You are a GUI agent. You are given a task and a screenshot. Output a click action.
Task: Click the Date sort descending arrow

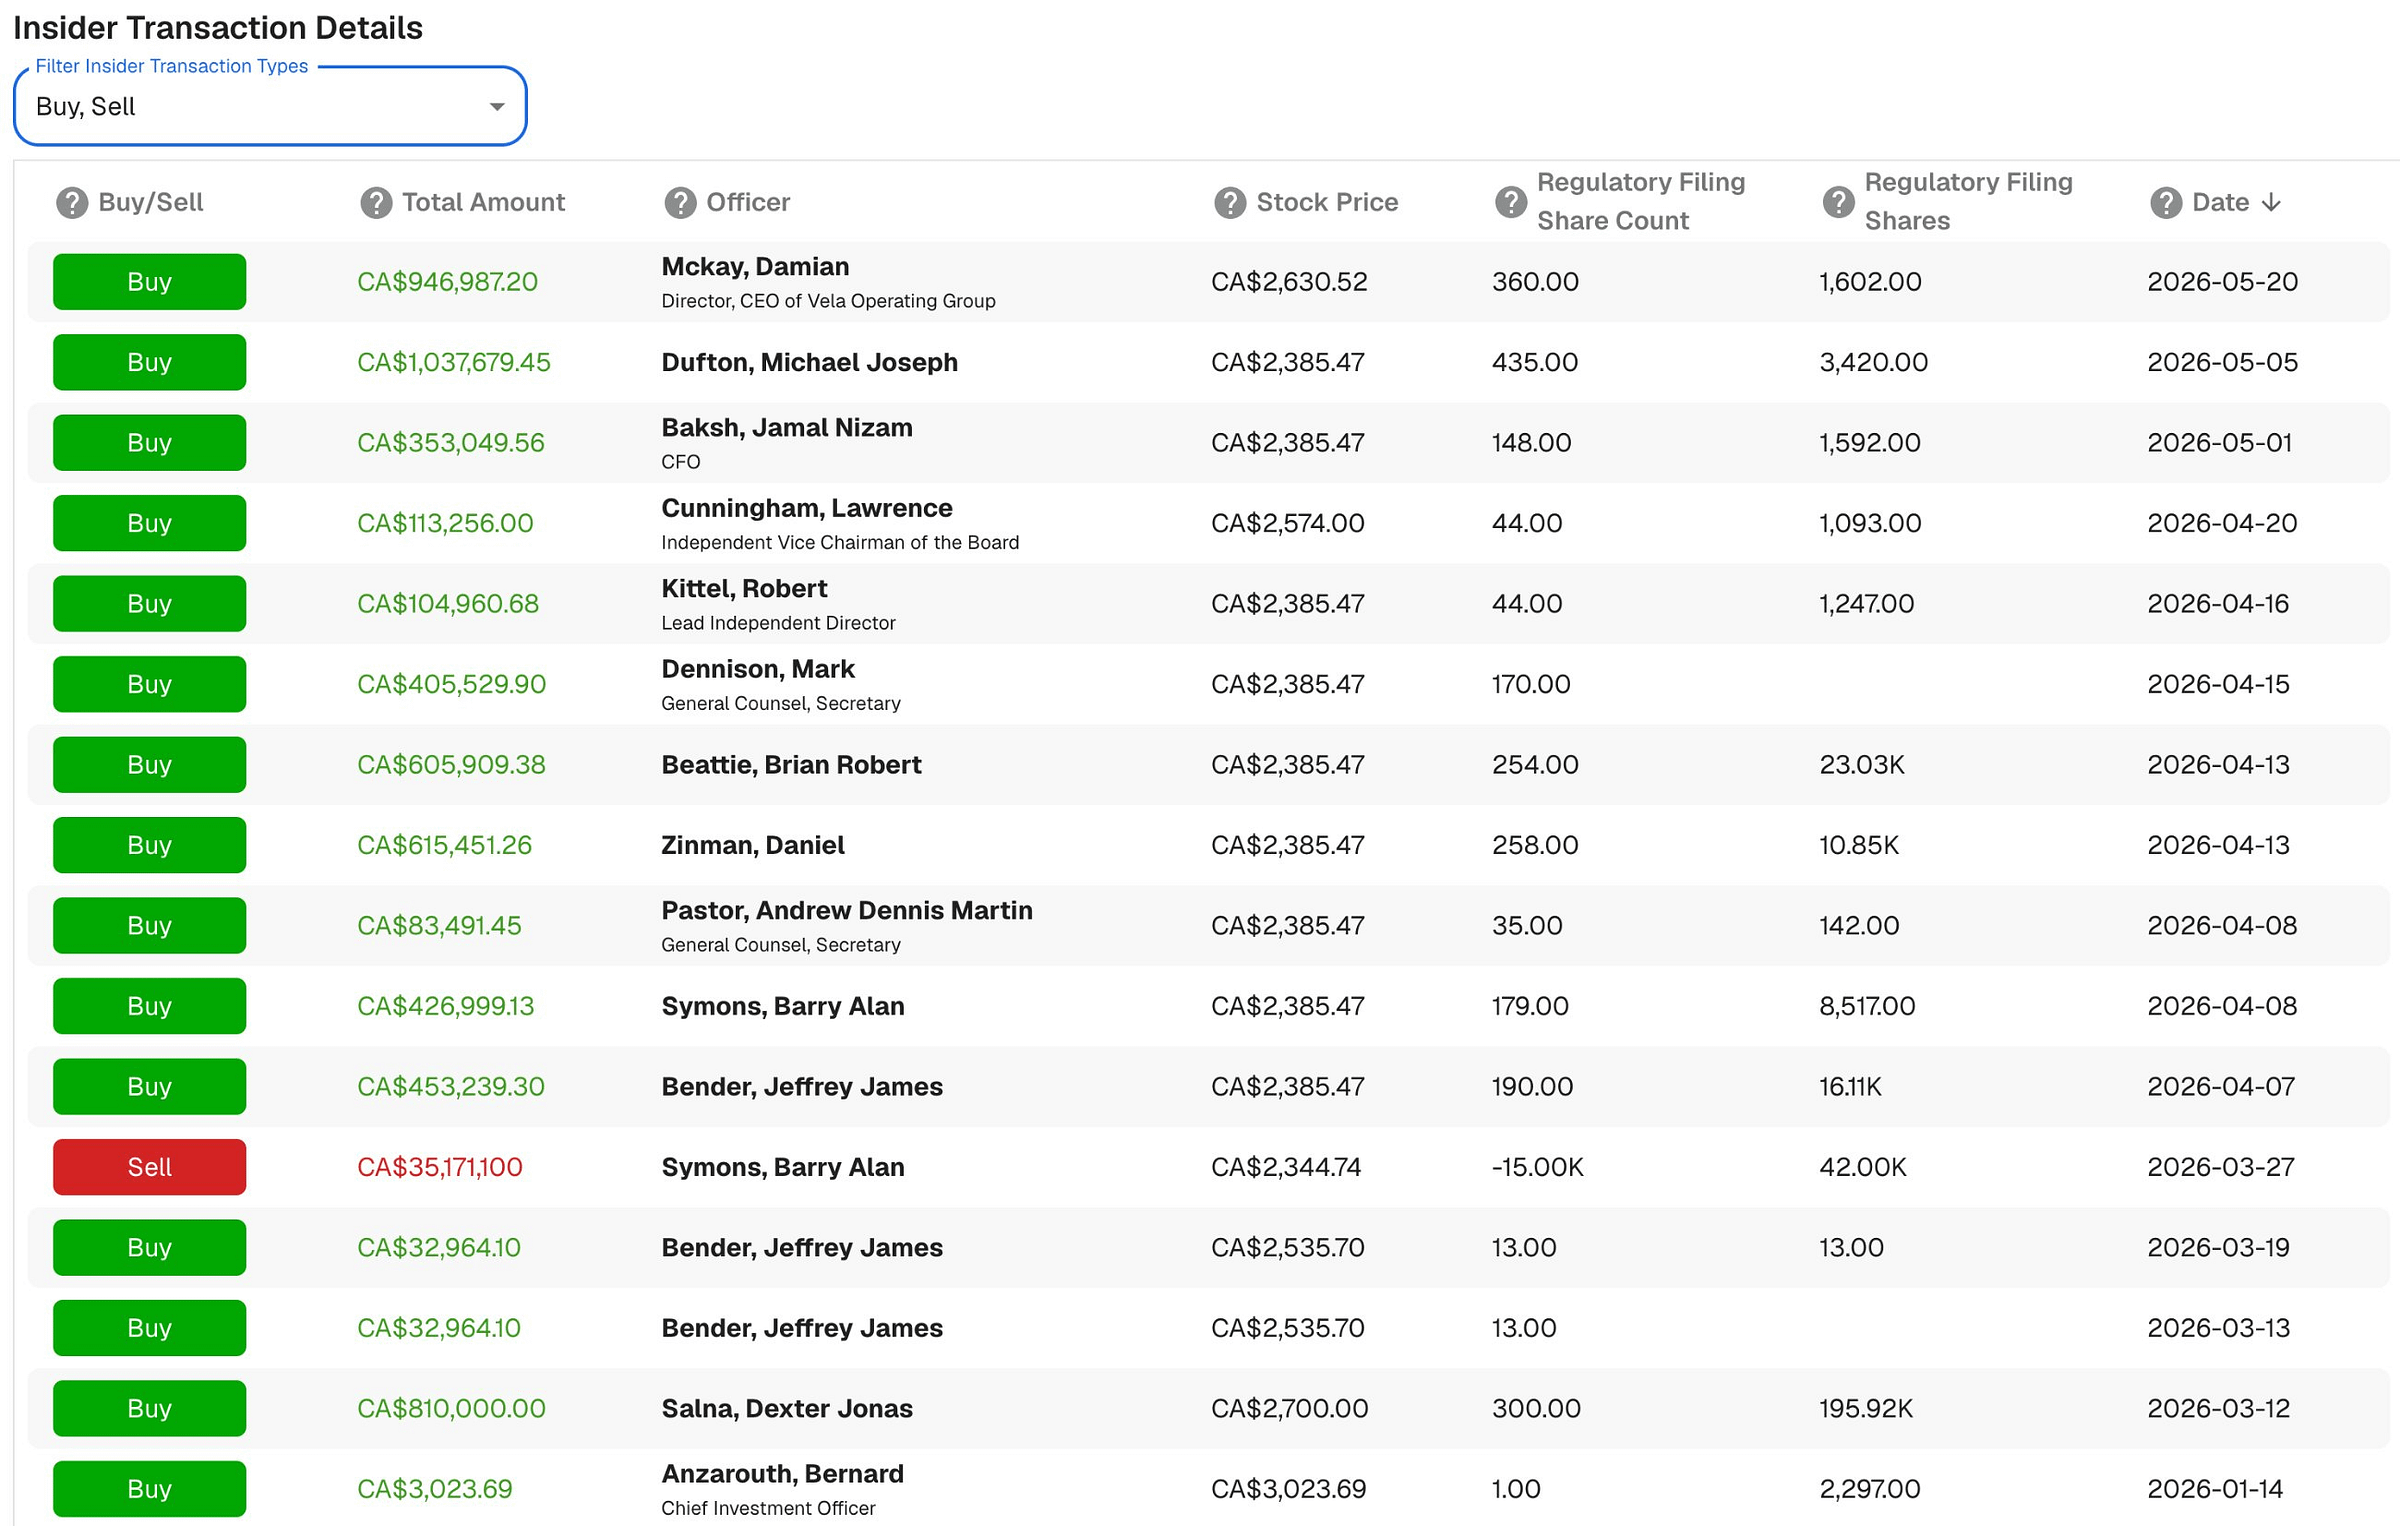[2271, 203]
